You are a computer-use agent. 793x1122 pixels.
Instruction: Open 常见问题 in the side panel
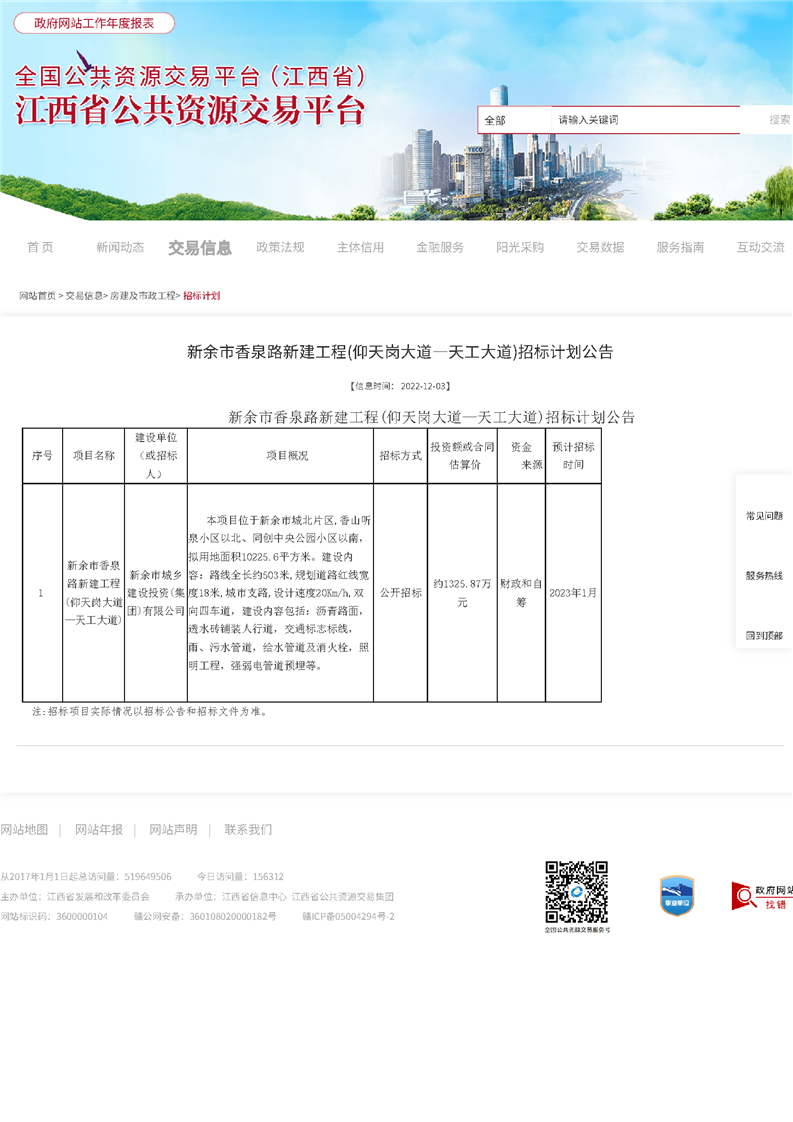pos(764,516)
